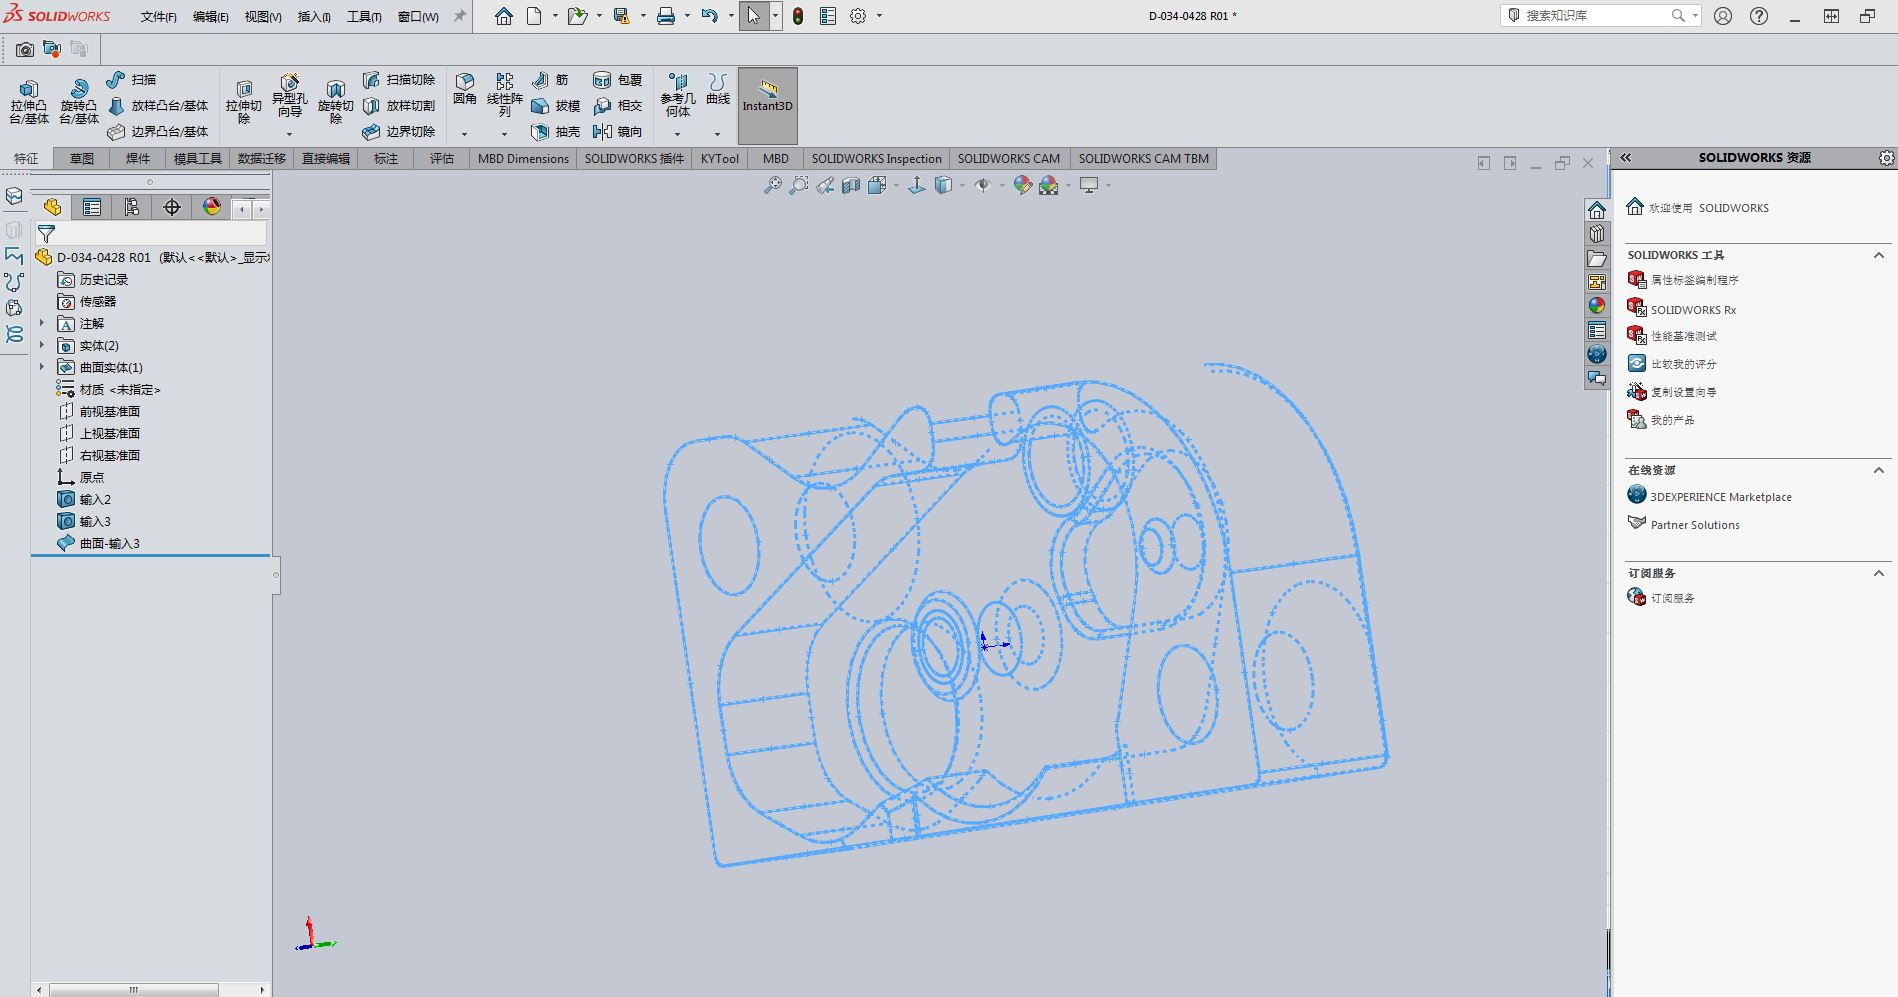Choose the Lofted Boss/Base tool (放样凸台/基体)
Viewport: 1898px width, 997px height.
[158, 106]
